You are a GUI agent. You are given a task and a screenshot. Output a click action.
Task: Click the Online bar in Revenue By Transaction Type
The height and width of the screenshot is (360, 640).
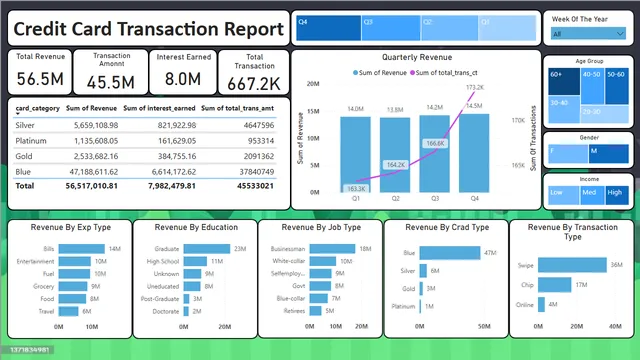point(541,304)
